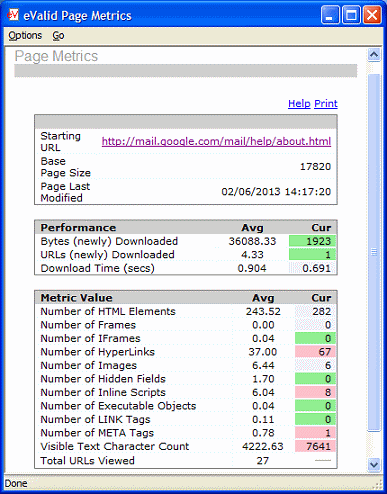Click the Number of Frames label

[88, 325]
